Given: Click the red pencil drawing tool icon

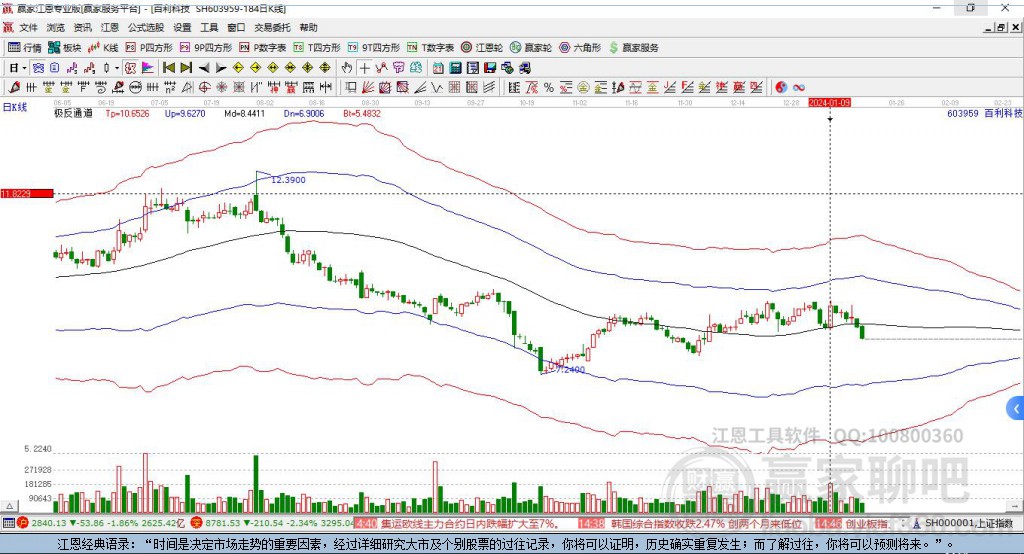Looking at the screenshot, I should [14, 87].
